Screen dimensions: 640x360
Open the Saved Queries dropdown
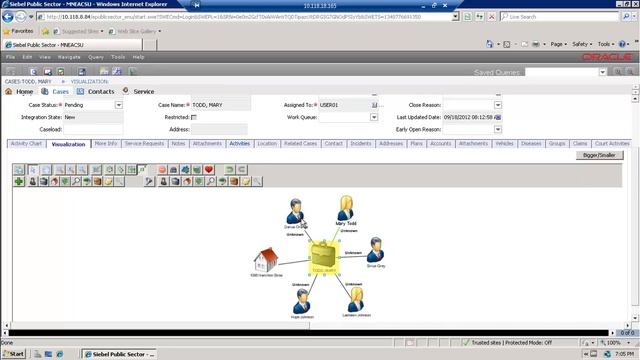tap(603, 72)
